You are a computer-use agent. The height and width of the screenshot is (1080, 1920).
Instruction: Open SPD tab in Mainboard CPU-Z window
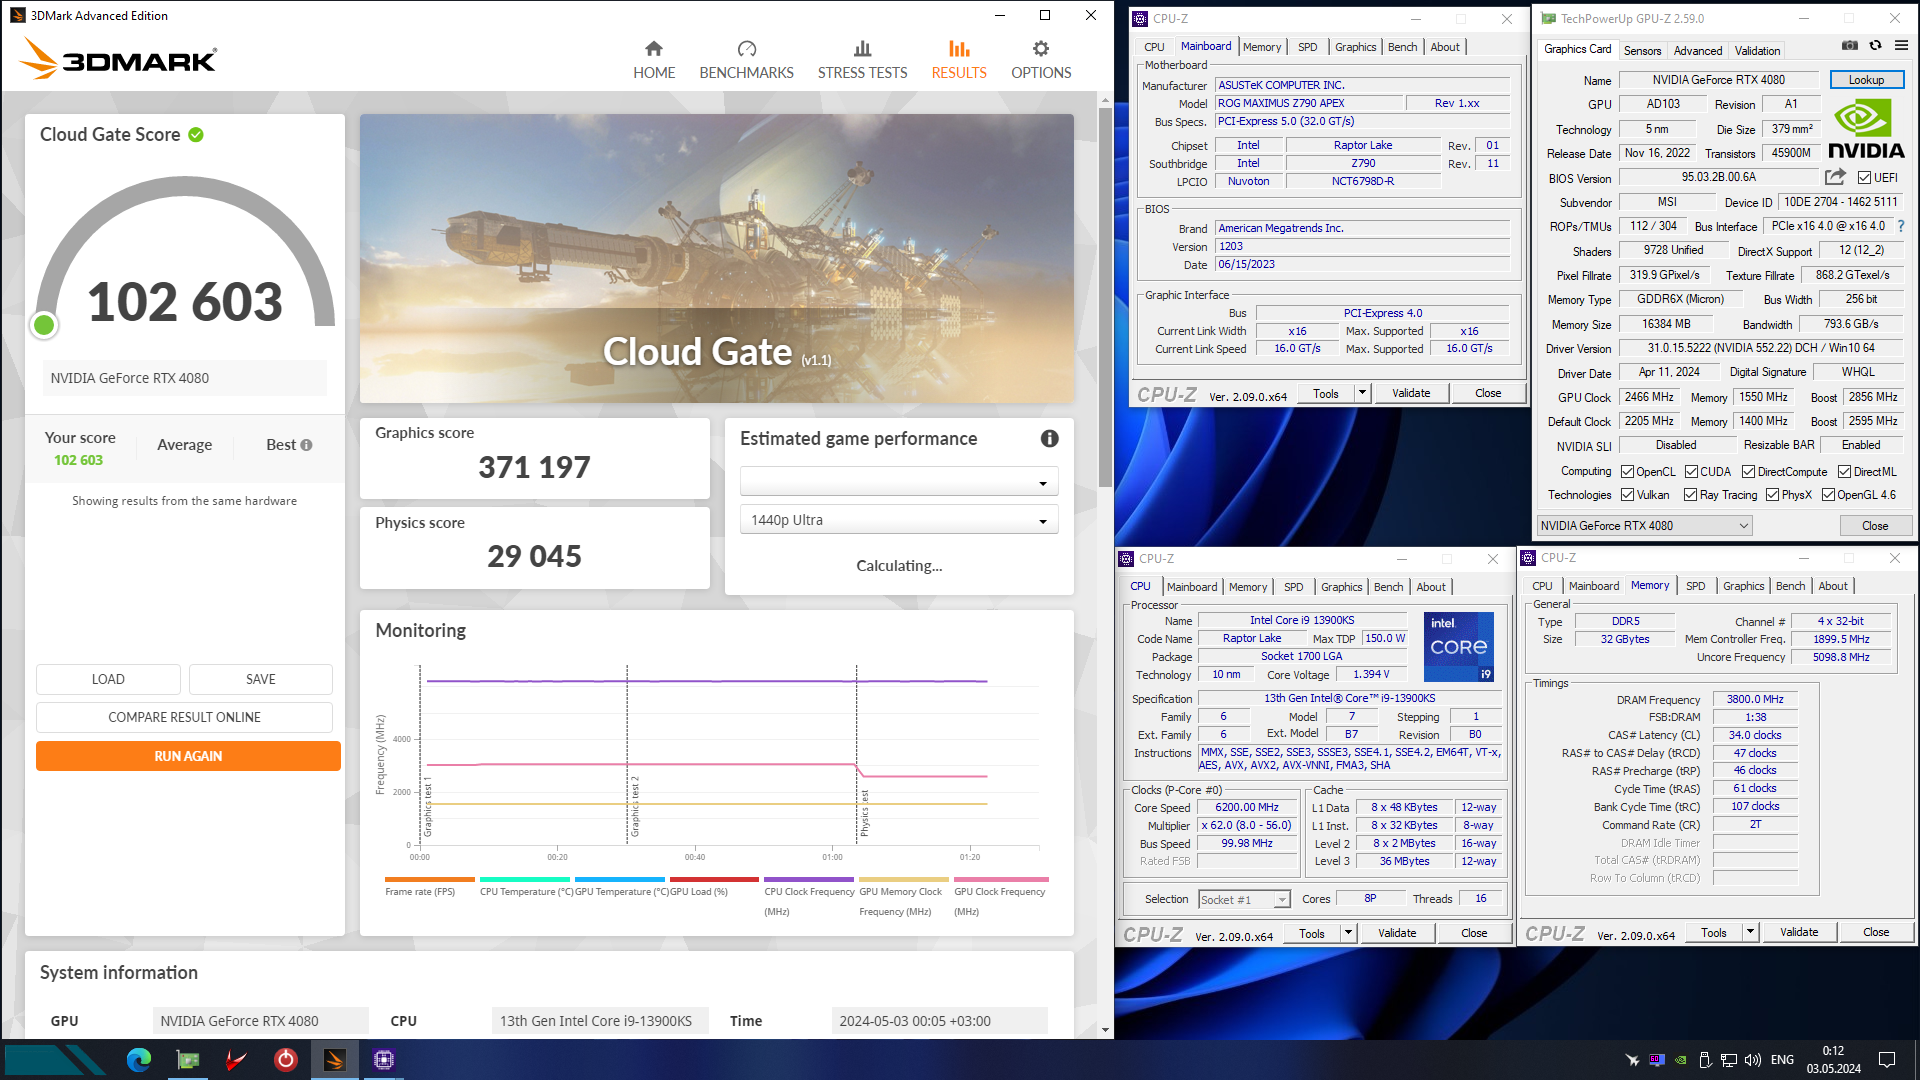point(1307,47)
